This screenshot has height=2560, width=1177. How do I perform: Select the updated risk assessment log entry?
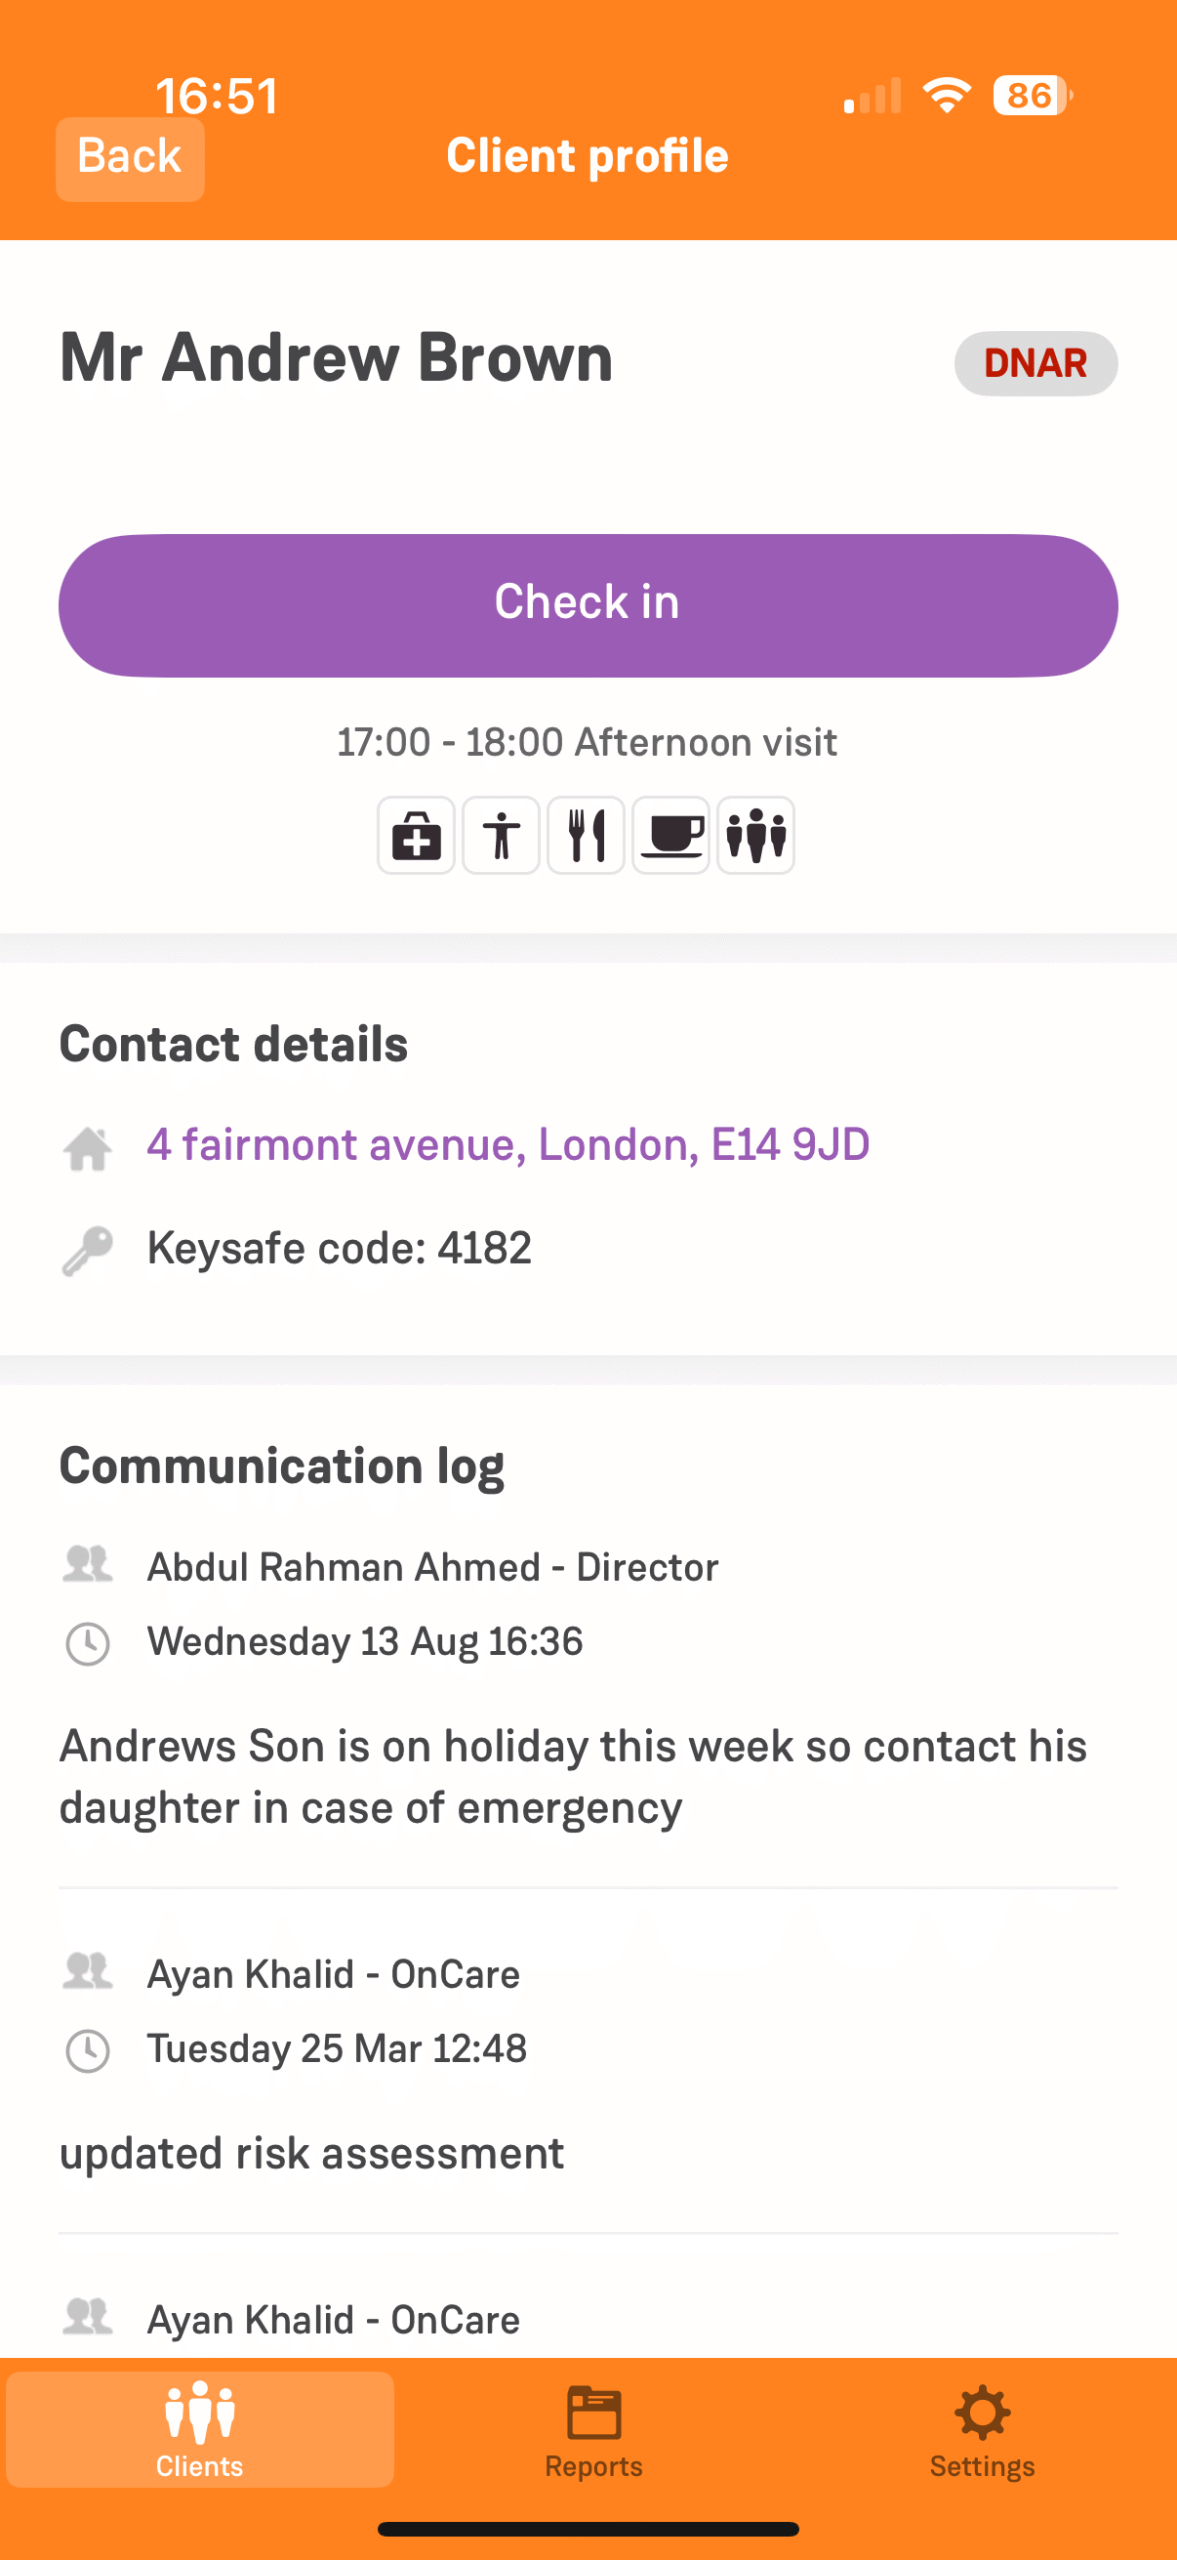[x=312, y=2154]
